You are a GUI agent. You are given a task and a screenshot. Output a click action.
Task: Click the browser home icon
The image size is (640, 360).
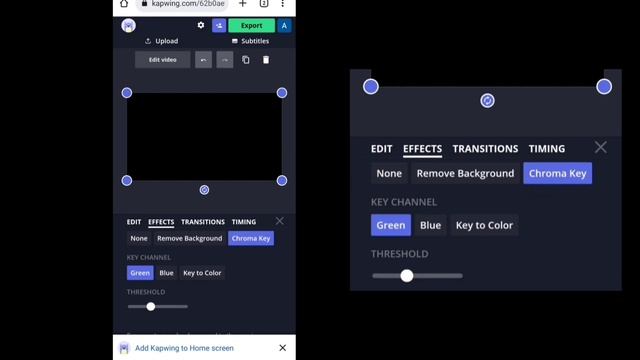click(x=124, y=4)
